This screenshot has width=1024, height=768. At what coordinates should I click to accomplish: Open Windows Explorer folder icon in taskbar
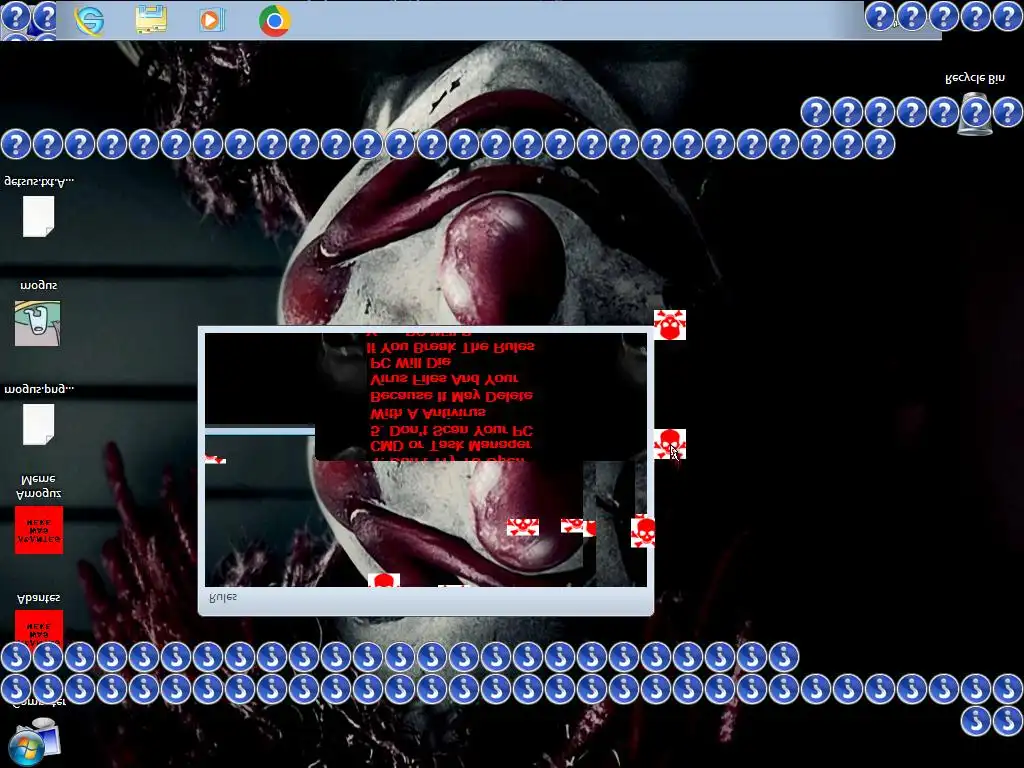[x=152, y=20]
